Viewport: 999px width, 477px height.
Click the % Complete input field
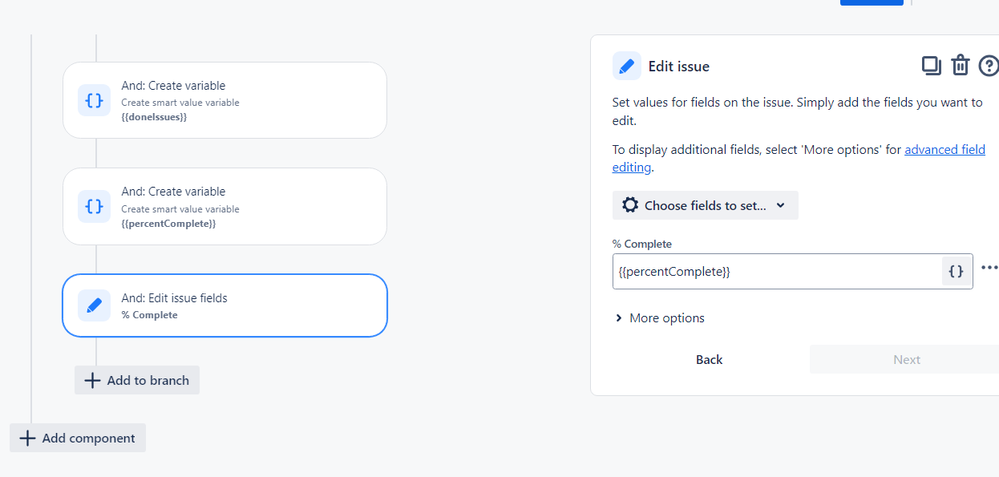click(777, 271)
